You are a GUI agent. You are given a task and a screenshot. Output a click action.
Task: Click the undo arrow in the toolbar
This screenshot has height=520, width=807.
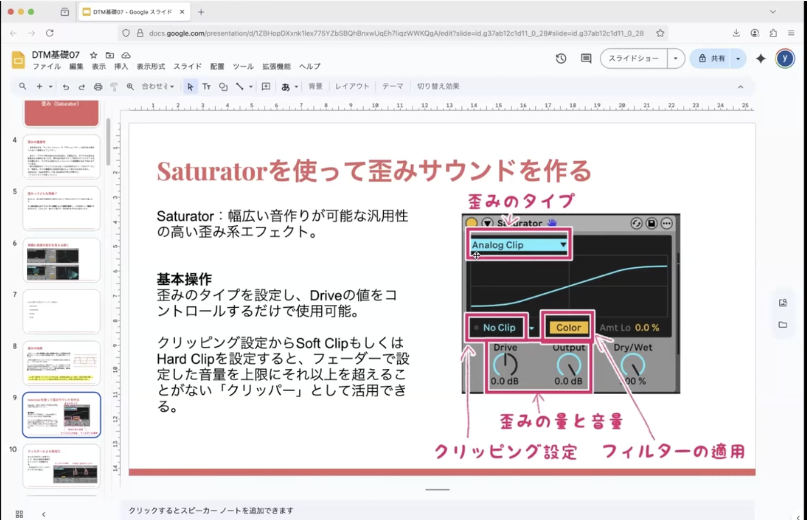pyautogui.click(x=66, y=87)
